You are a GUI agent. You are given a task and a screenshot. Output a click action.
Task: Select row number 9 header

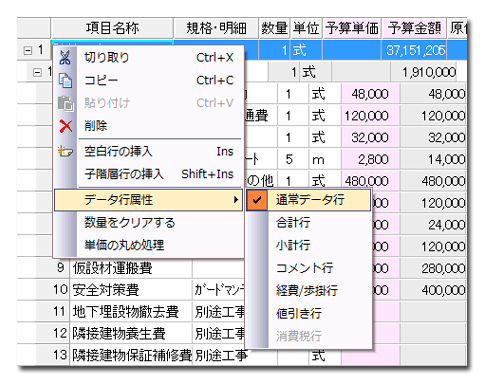pos(53,268)
